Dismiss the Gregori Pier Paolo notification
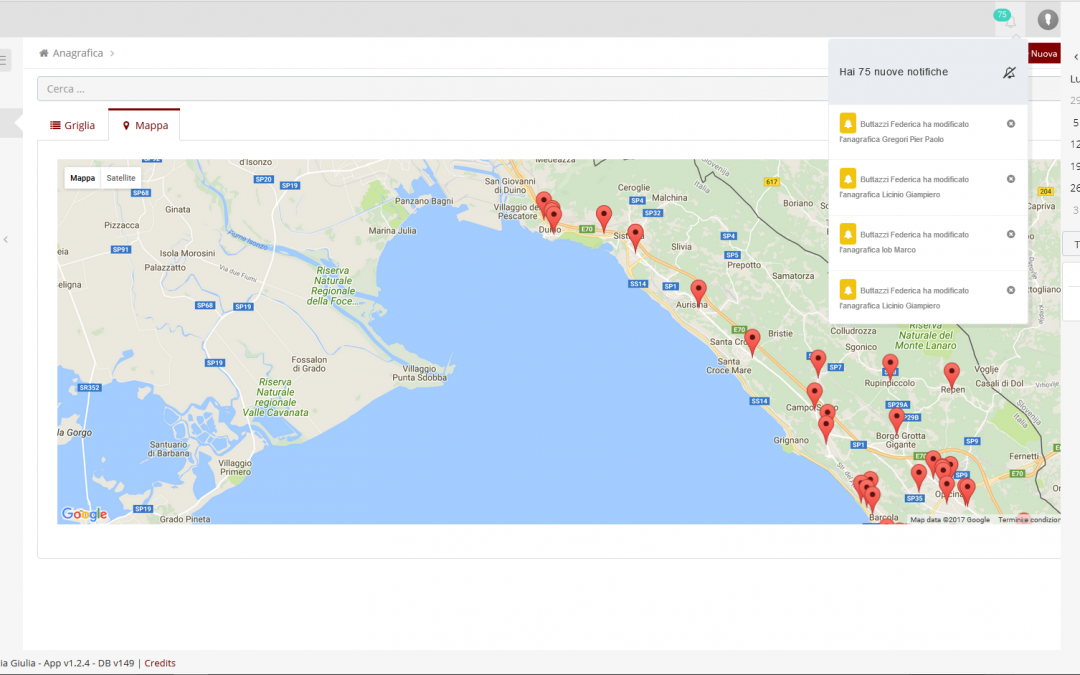 (1011, 124)
